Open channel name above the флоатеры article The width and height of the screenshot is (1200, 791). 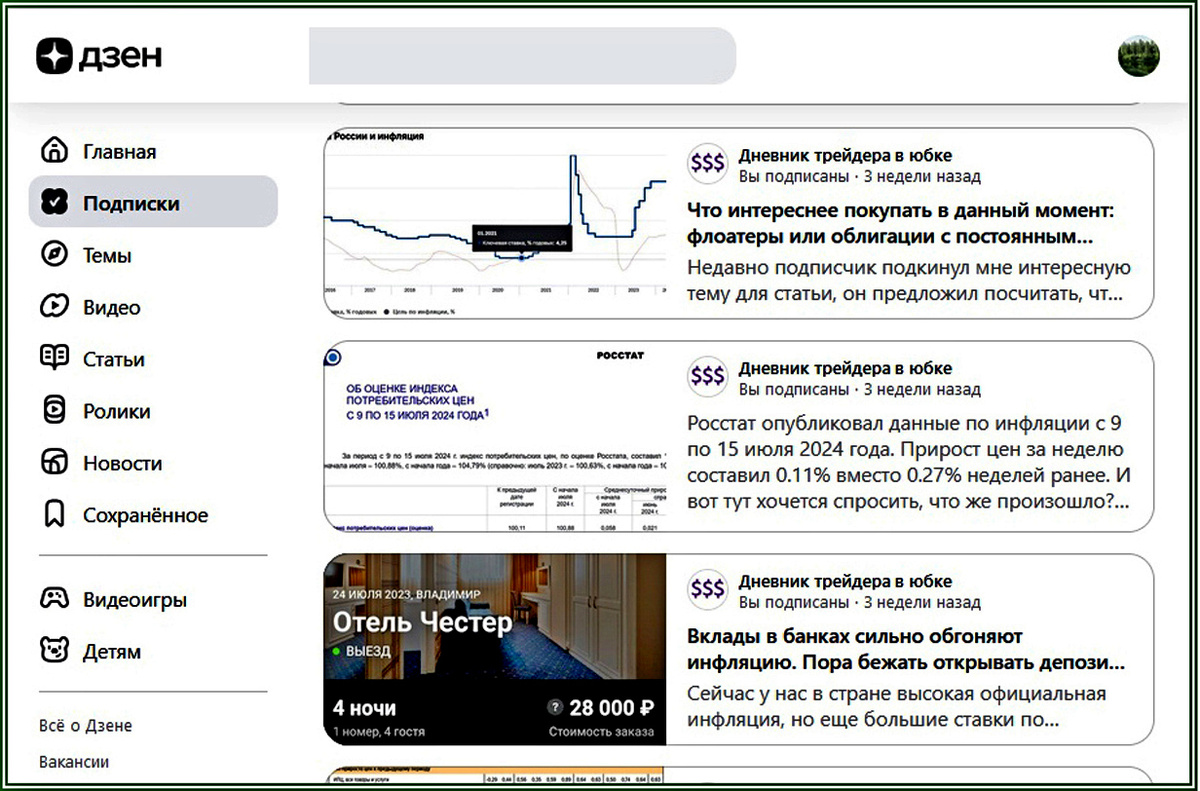(845, 155)
